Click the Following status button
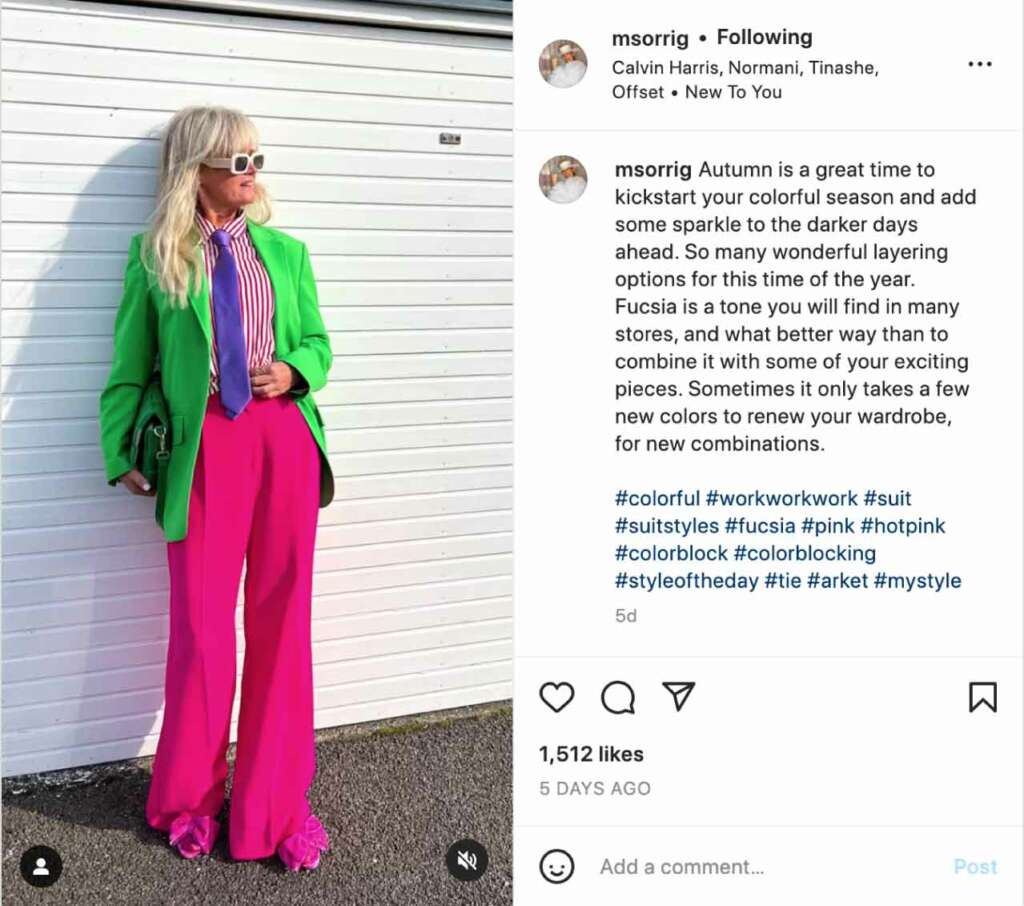The width and height of the screenshot is (1024, 906). [x=765, y=37]
